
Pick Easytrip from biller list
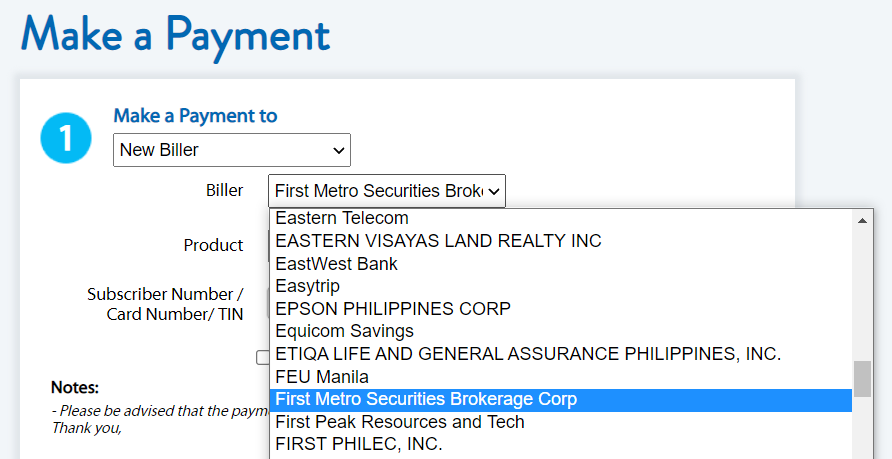point(307,286)
